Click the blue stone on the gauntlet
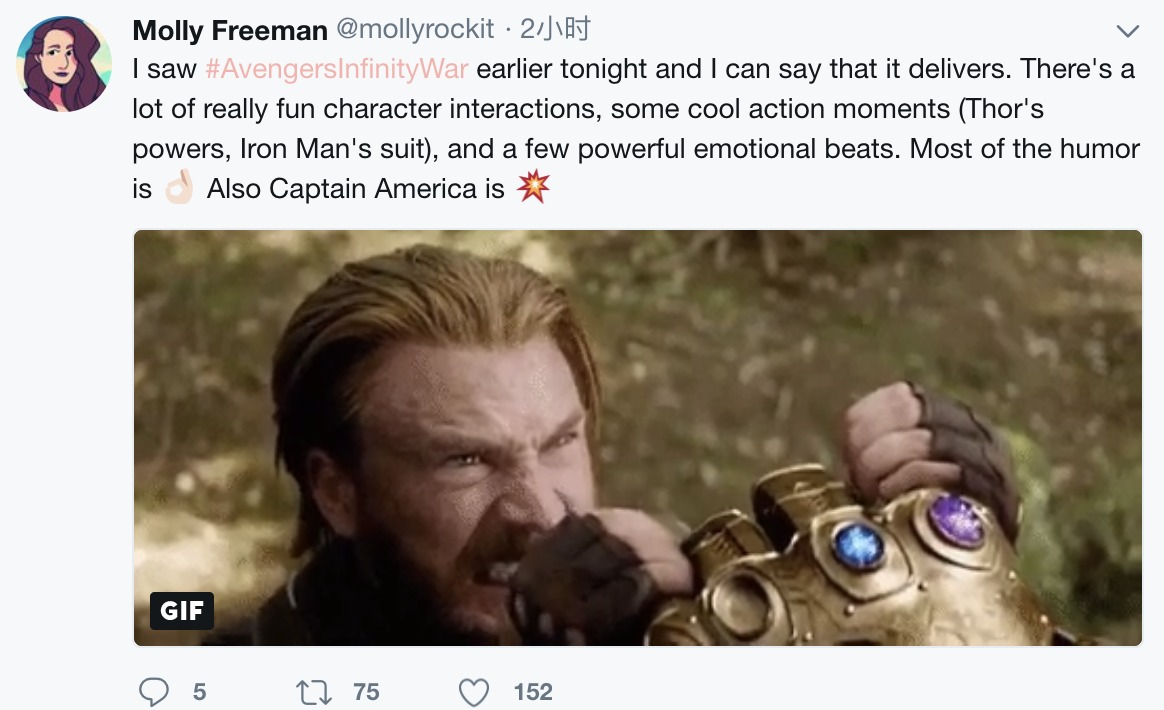The width and height of the screenshot is (1164, 710). click(858, 545)
